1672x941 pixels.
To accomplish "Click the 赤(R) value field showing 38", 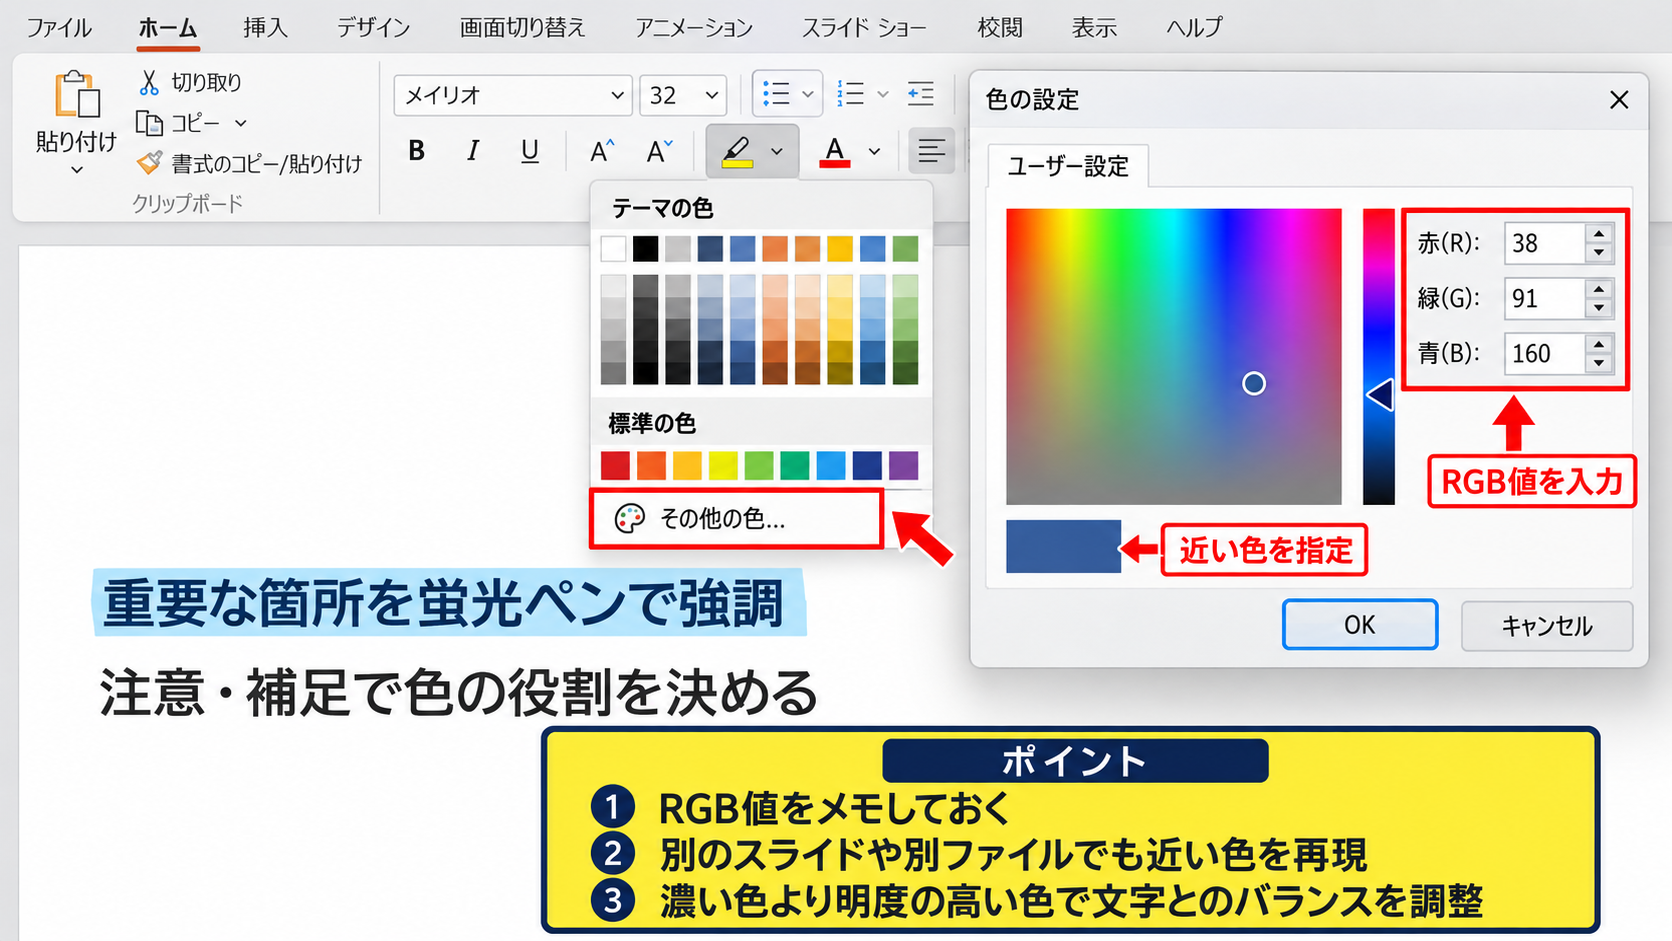I will [1545, 243].
